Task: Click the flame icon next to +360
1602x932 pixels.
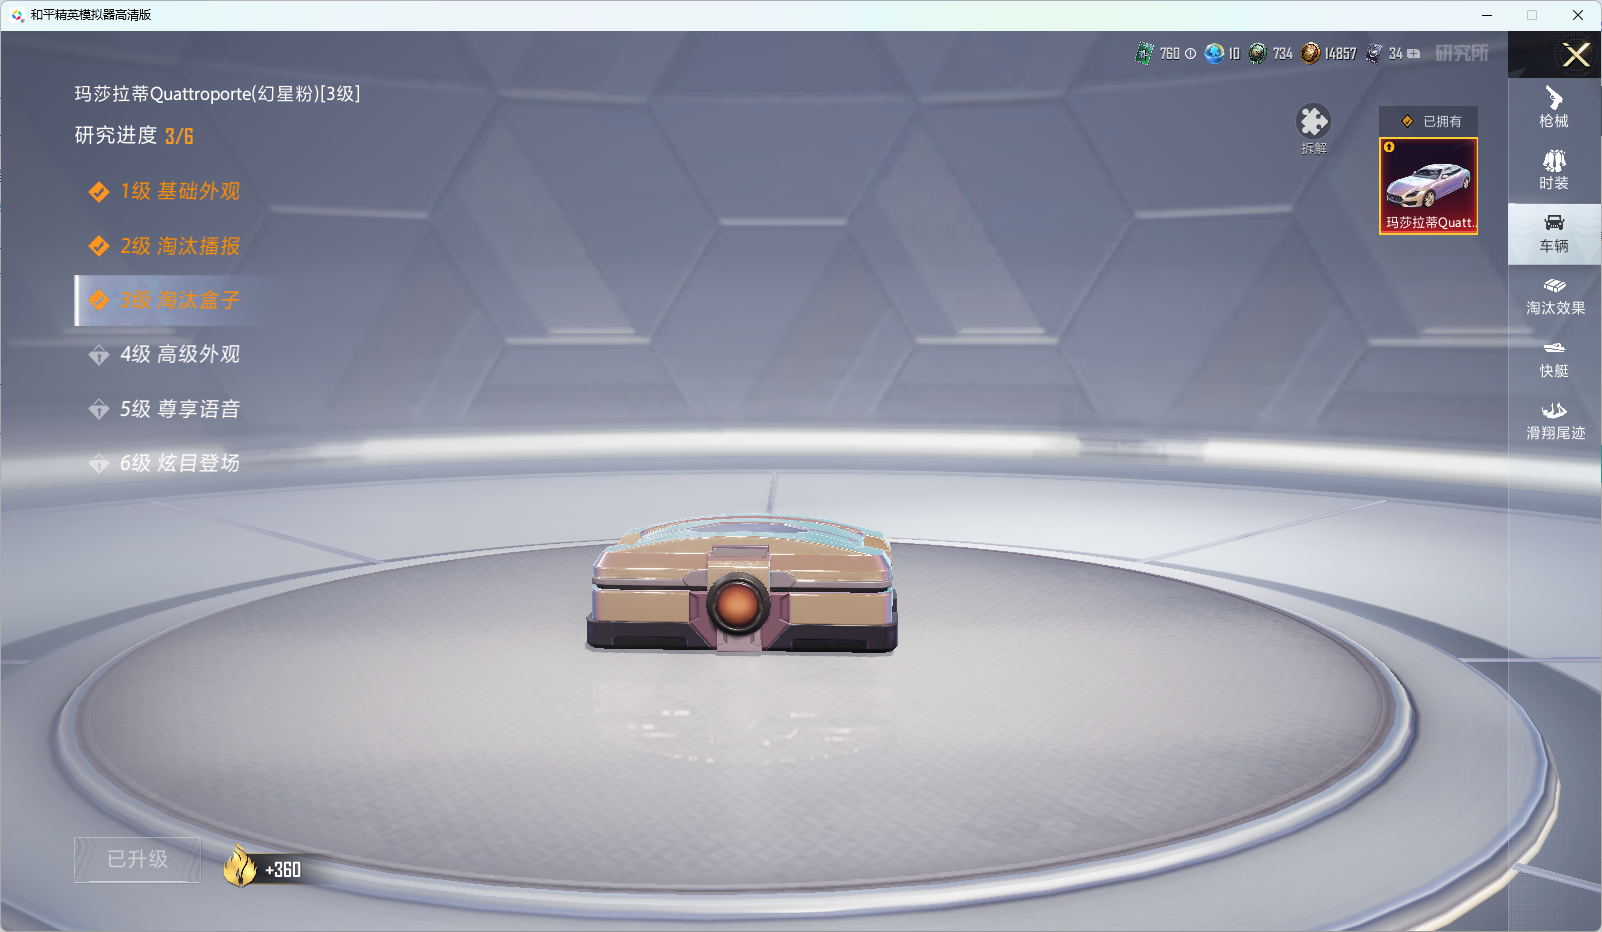Action: pyautogui.click(x=240, y=866)
